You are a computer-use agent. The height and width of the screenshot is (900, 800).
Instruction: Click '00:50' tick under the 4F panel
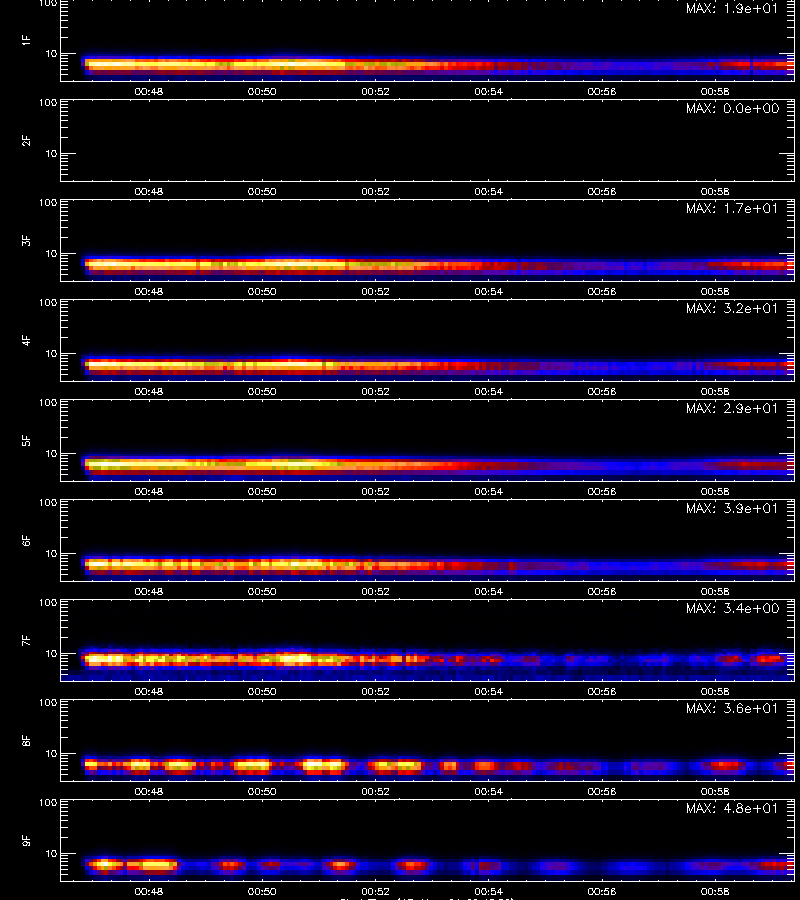click(x=262, y=391)
